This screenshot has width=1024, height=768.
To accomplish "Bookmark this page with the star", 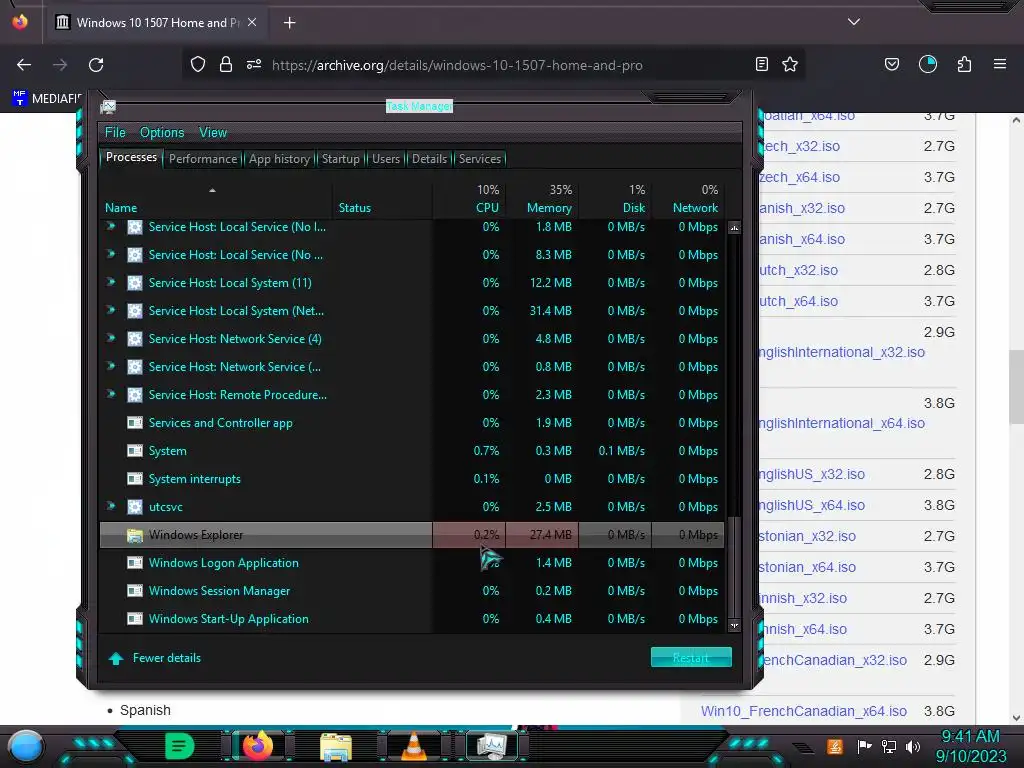I will point(790,64).
